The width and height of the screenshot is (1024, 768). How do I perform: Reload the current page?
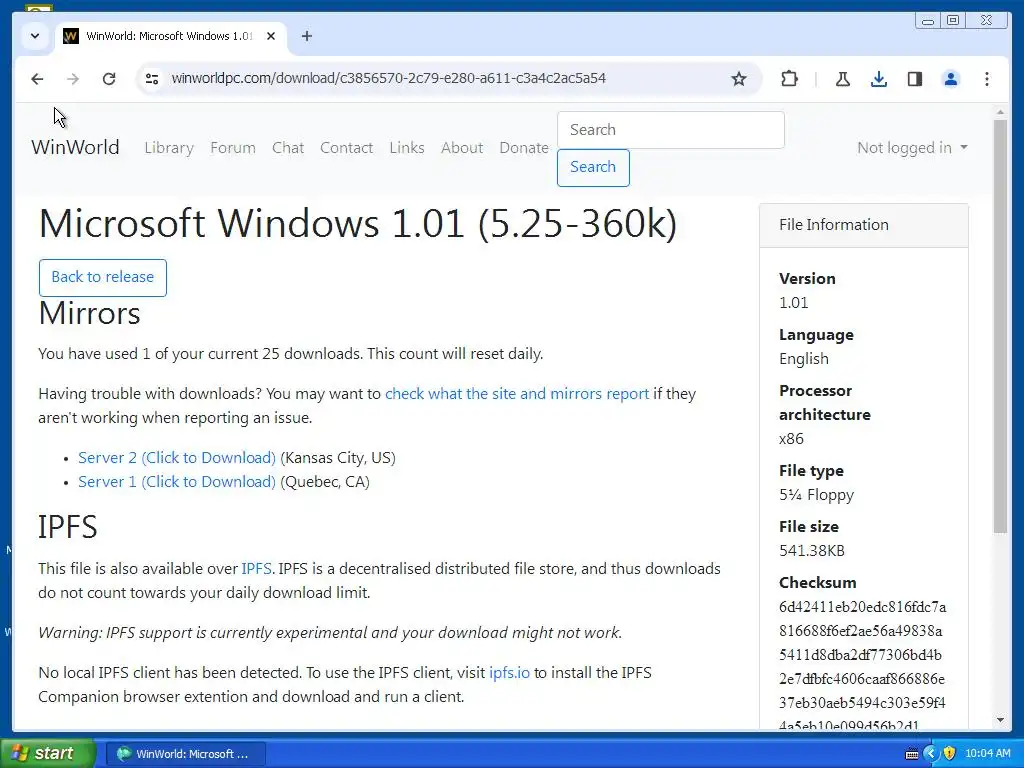pyautogui.click(x=109, y=79)
